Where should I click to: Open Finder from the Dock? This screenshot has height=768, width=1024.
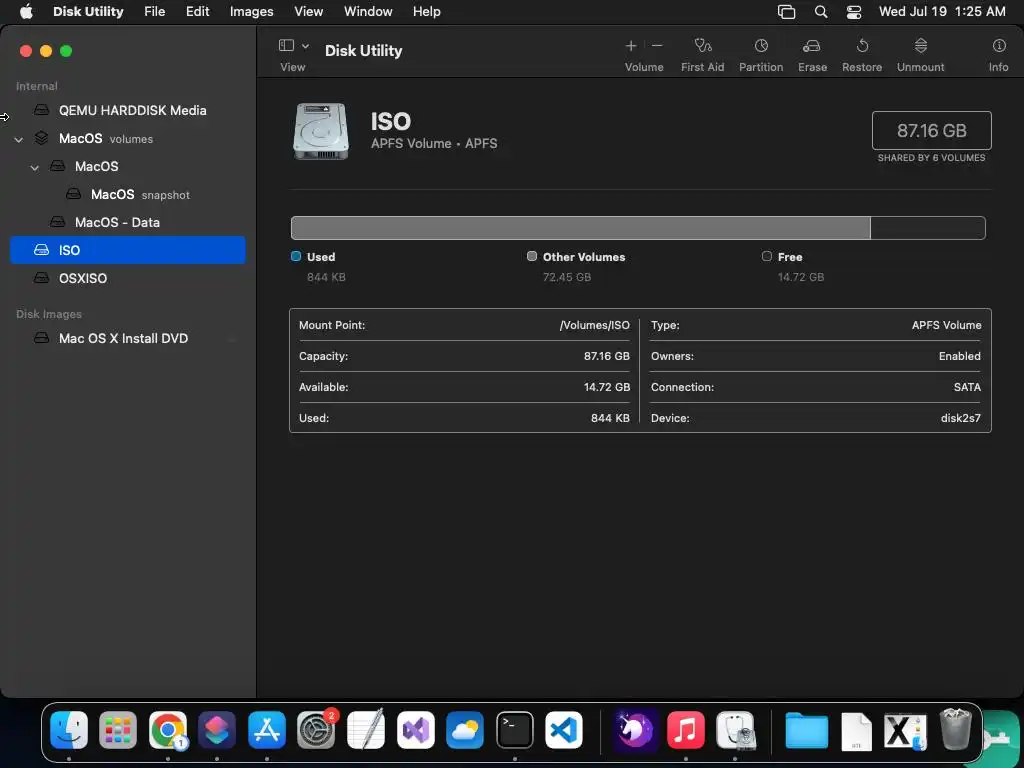click(x=69, y=729)
